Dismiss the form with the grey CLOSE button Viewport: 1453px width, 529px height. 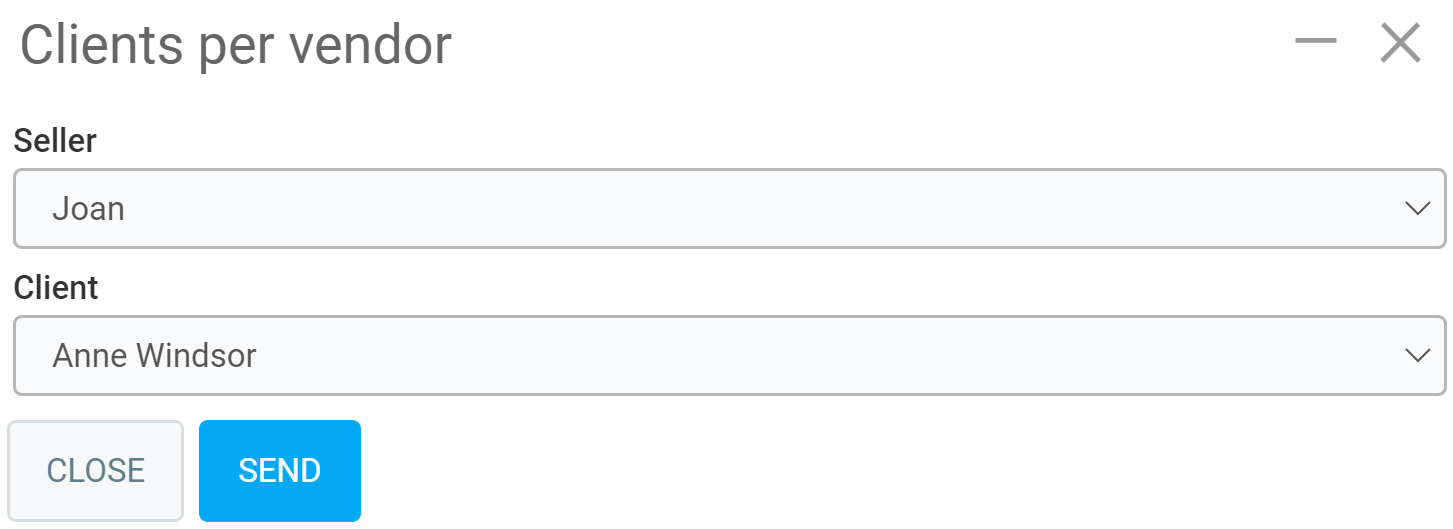pos(96,470)
